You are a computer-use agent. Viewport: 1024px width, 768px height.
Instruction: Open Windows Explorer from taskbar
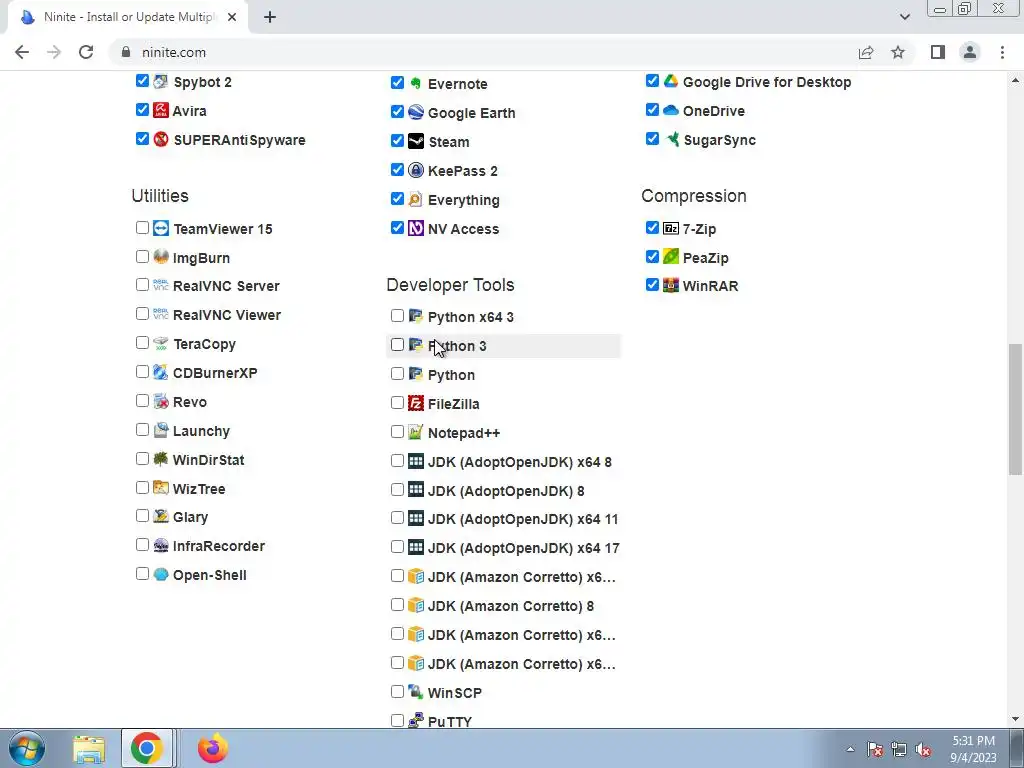tap(89, 748)
